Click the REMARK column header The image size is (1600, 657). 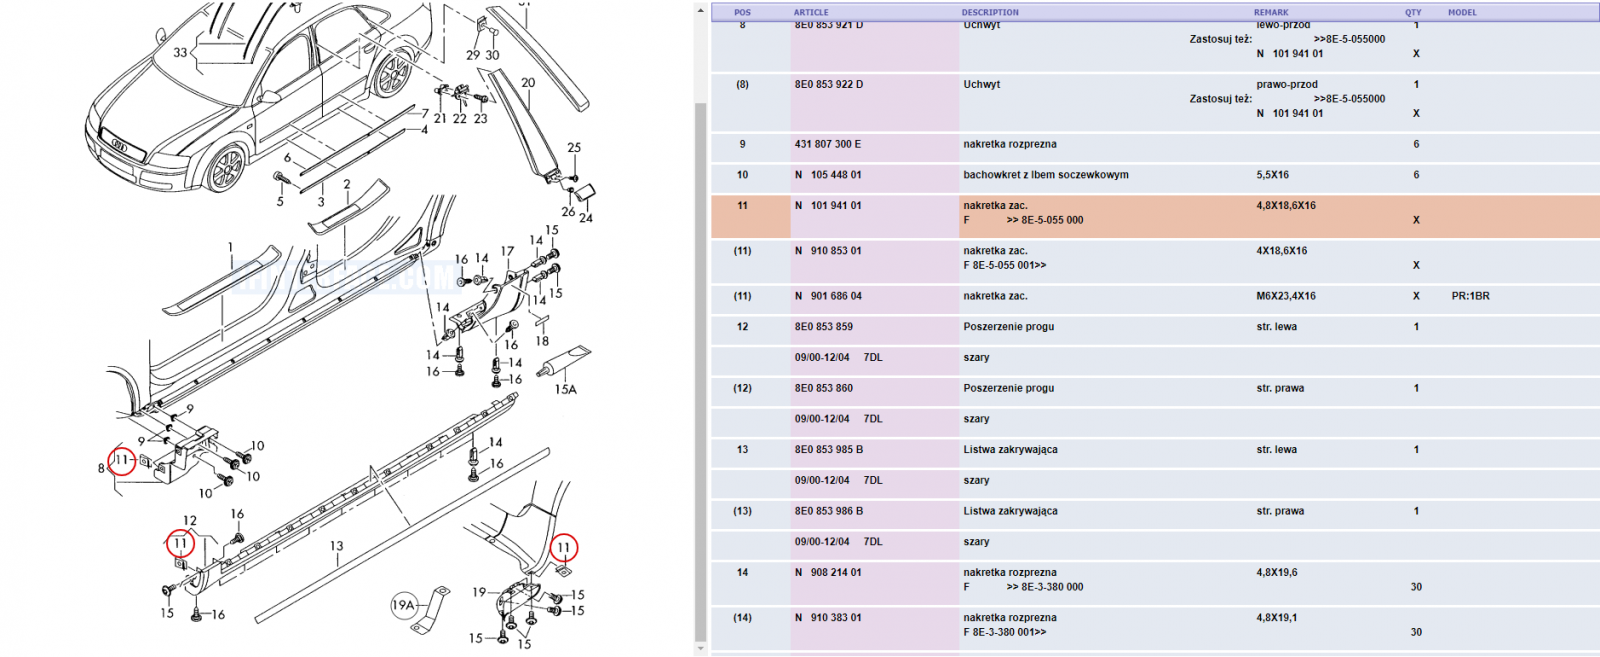1271,12
